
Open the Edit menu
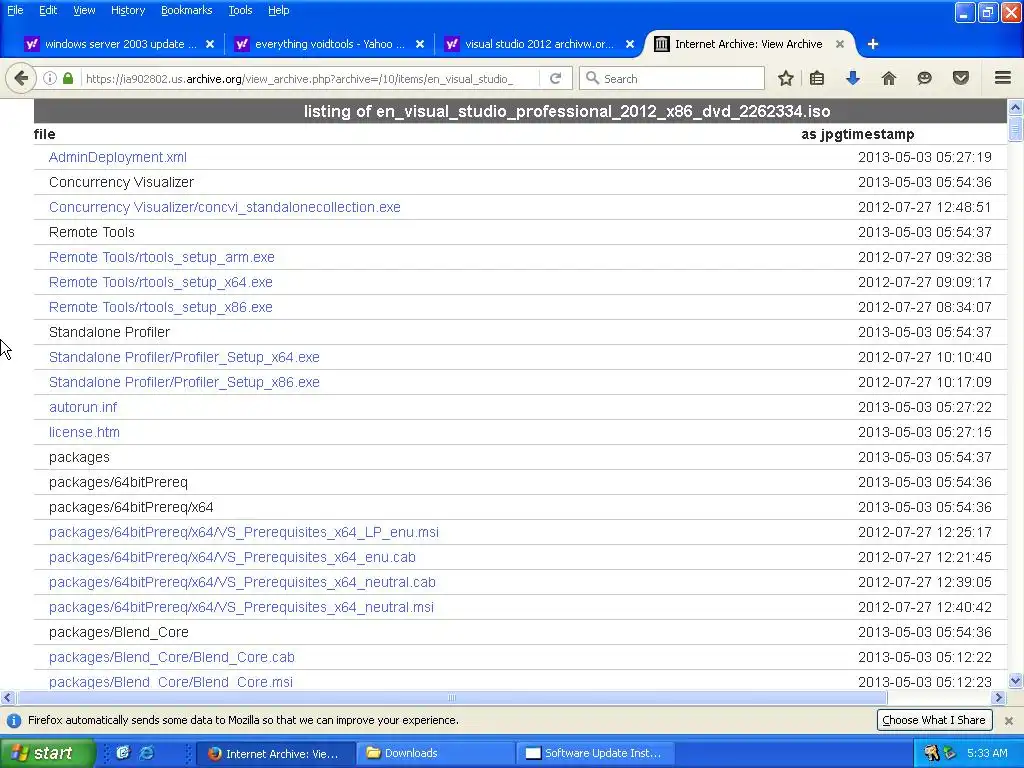[48, 10]
